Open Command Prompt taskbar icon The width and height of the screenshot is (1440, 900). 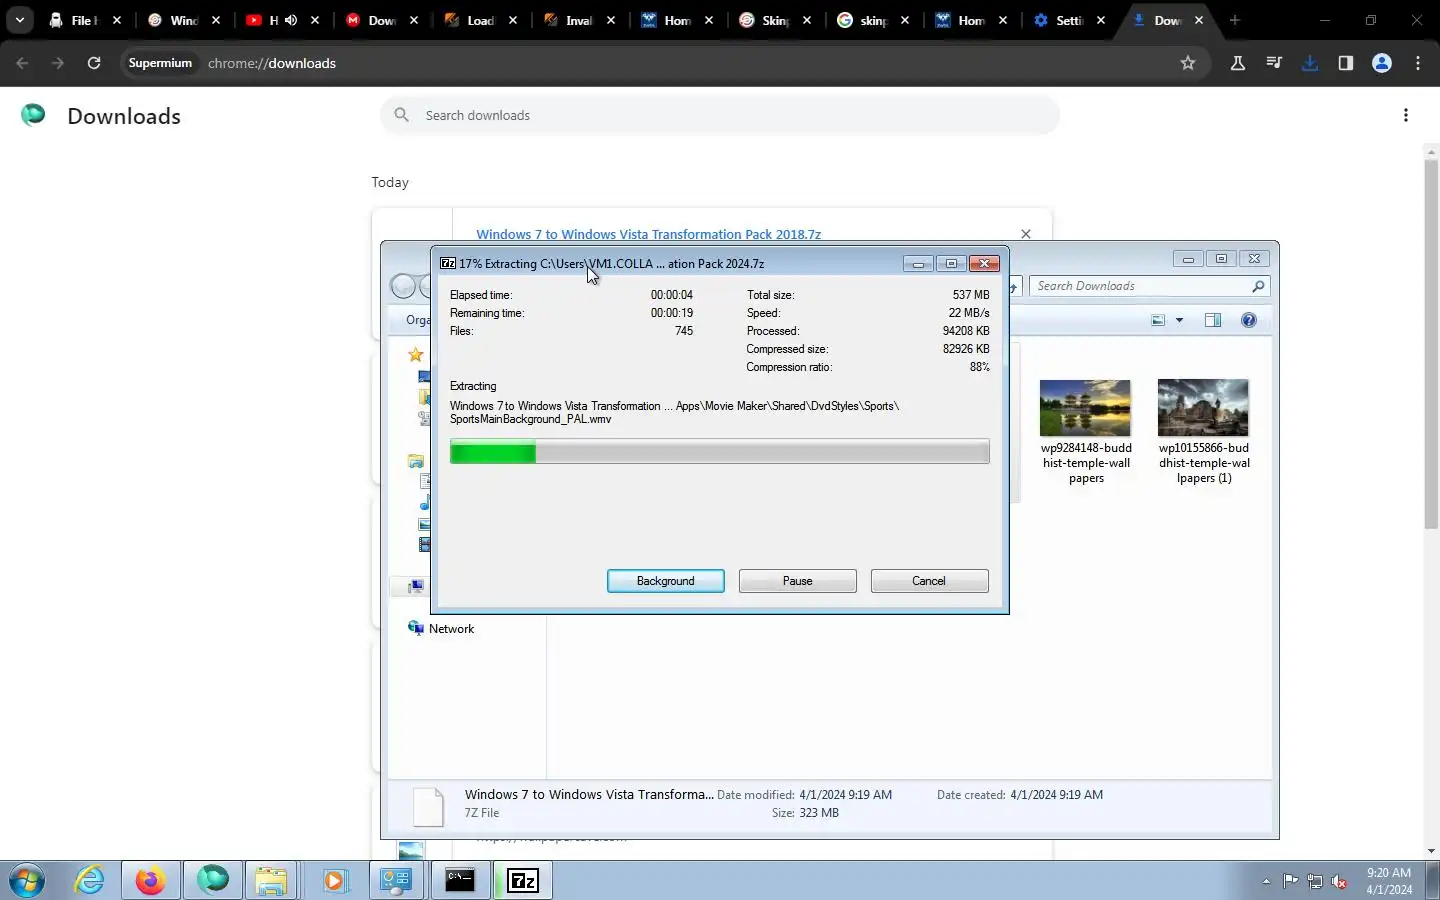click(460, 881)
